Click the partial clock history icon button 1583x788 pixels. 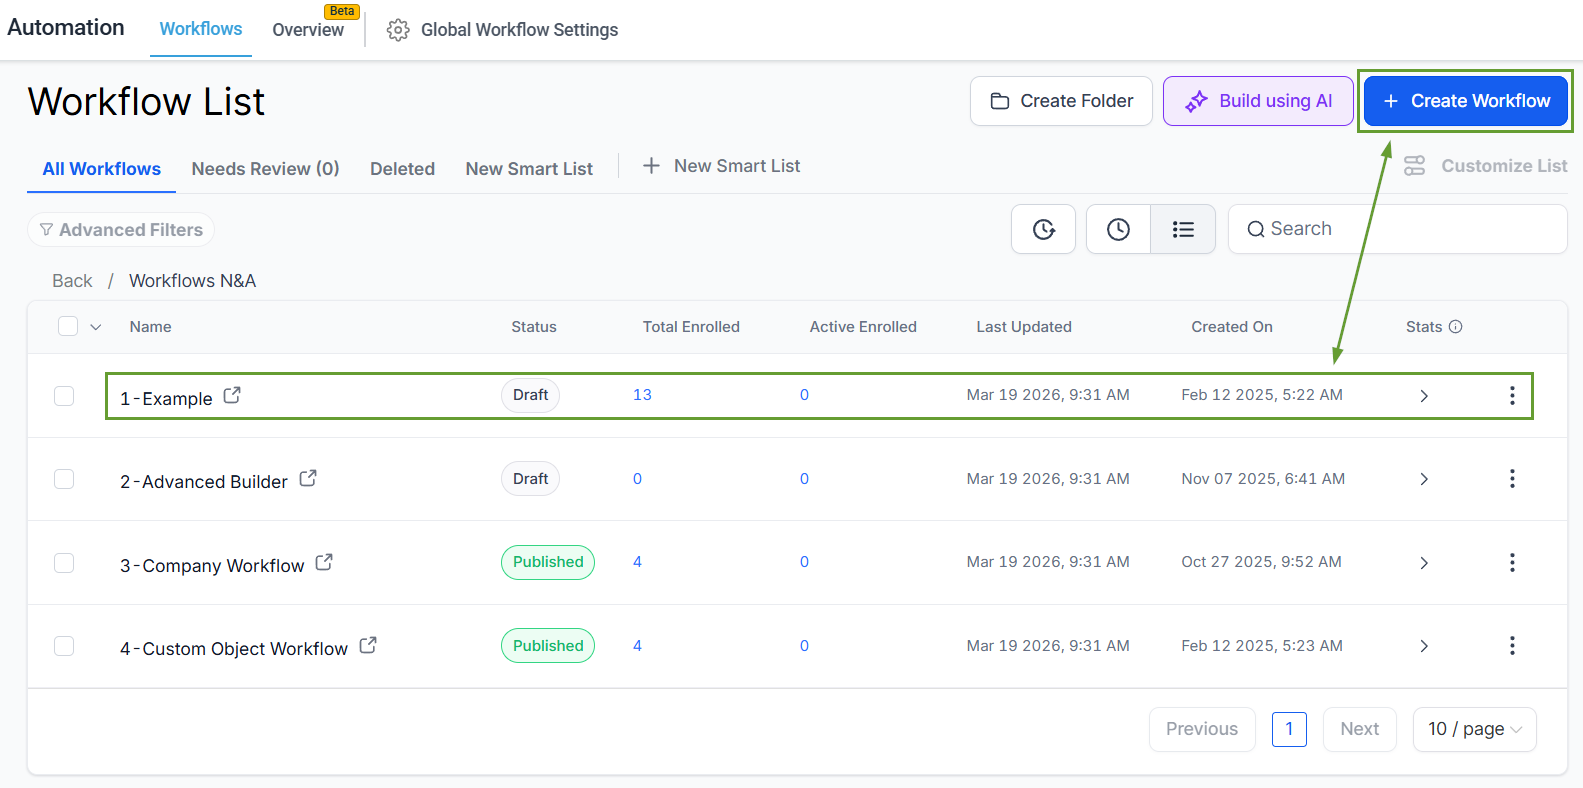[x=1043, y=230]
